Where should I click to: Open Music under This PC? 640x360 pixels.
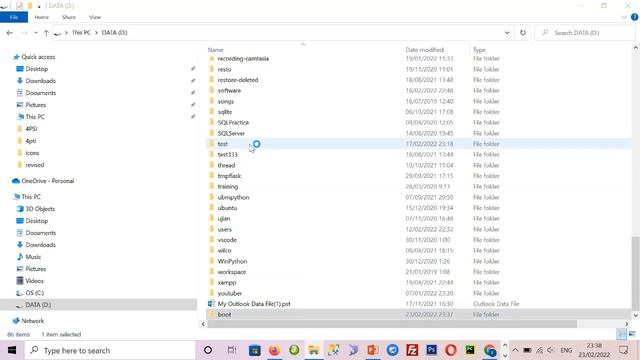[x=33, y=257]
